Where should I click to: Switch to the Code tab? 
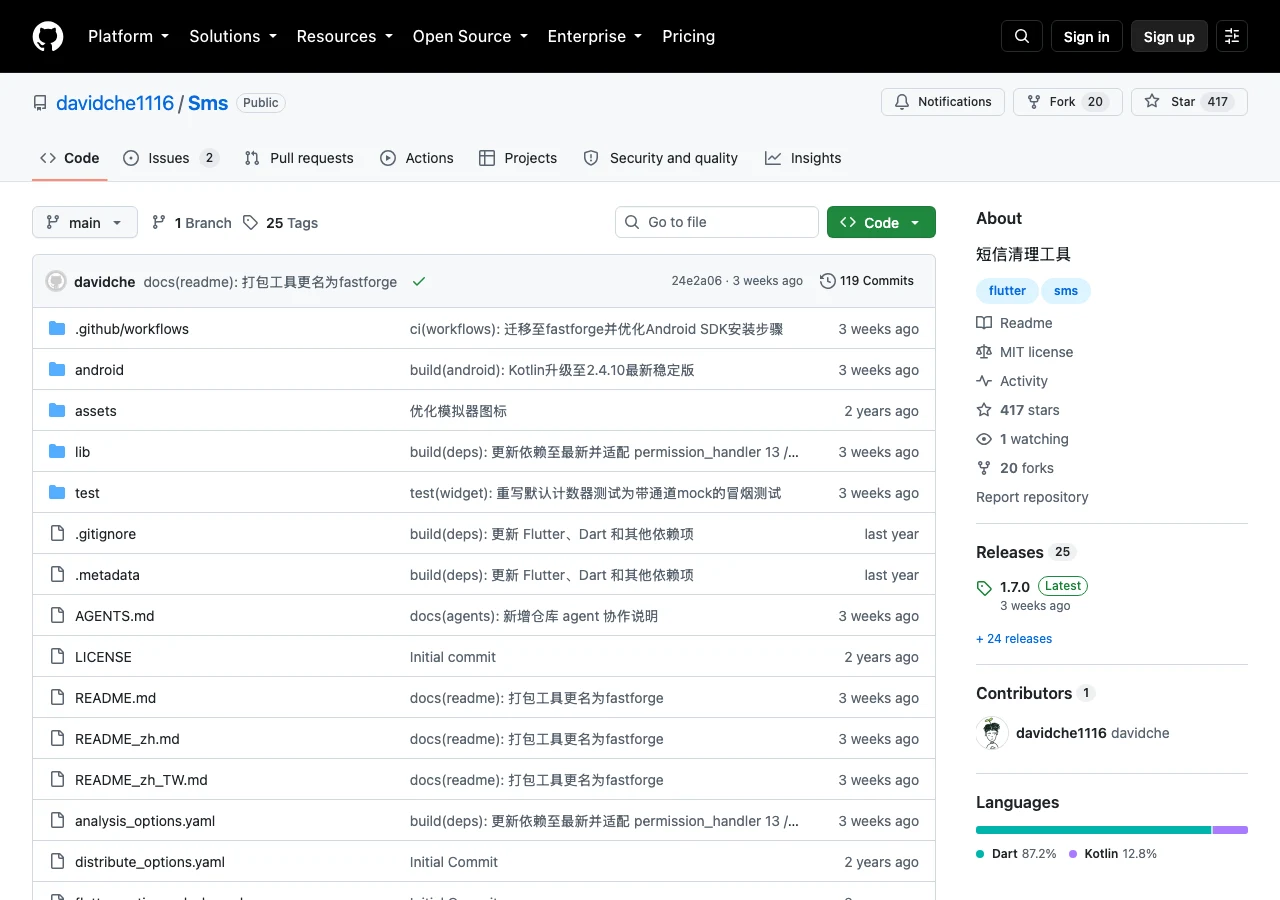[x=70, y=158]
